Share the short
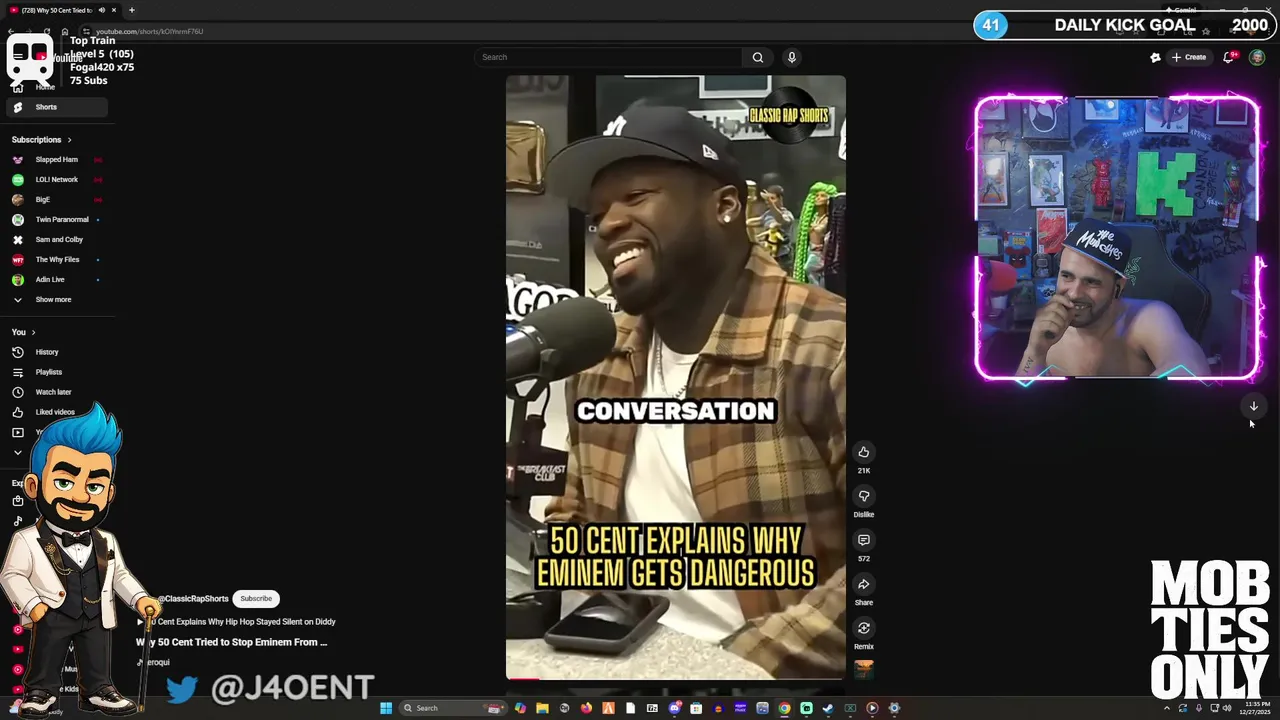 coord(864,584)
